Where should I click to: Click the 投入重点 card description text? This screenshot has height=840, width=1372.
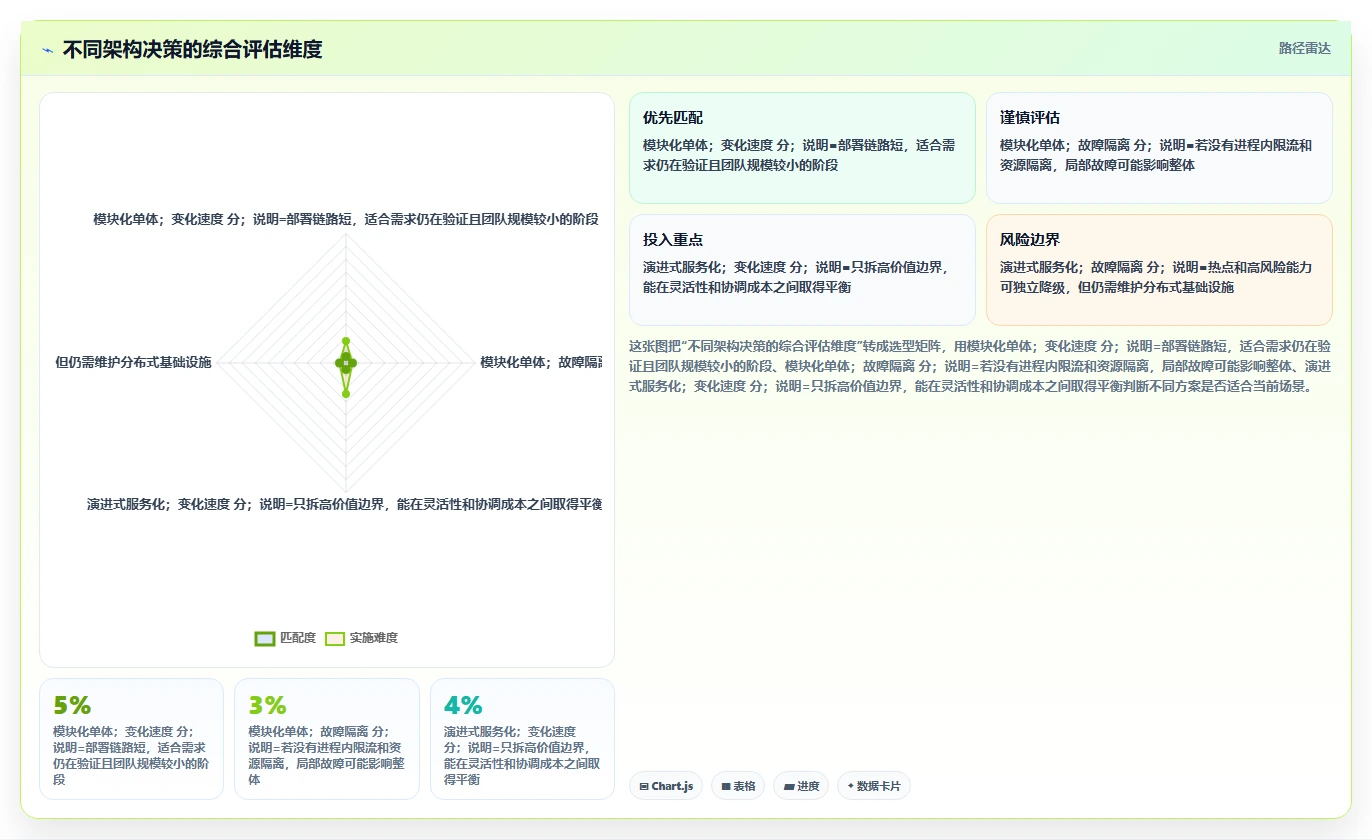coord(797,277)
